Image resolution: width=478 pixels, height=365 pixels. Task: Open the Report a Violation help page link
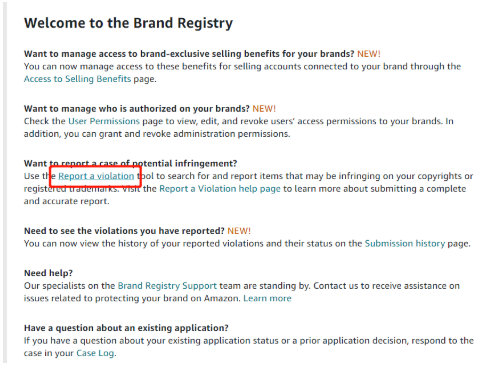pyautogui.click(x=220, y=189)
